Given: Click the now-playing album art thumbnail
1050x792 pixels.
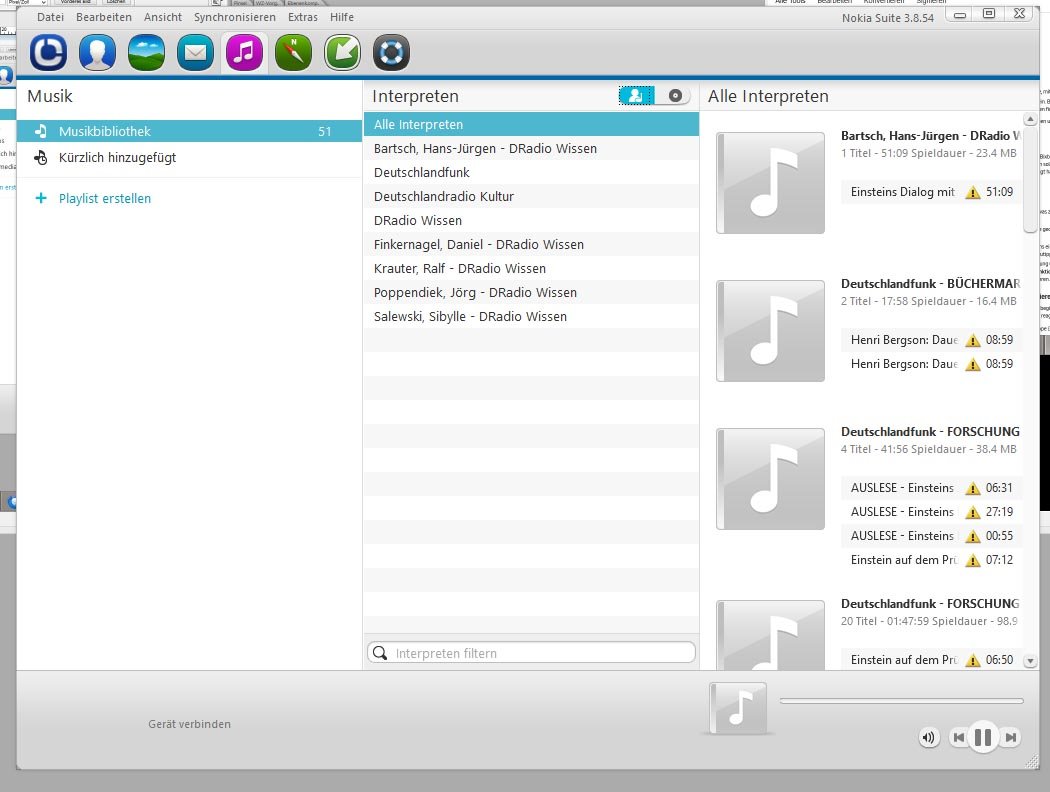Looking at the screenshot, I should click(x=738, y=708).
